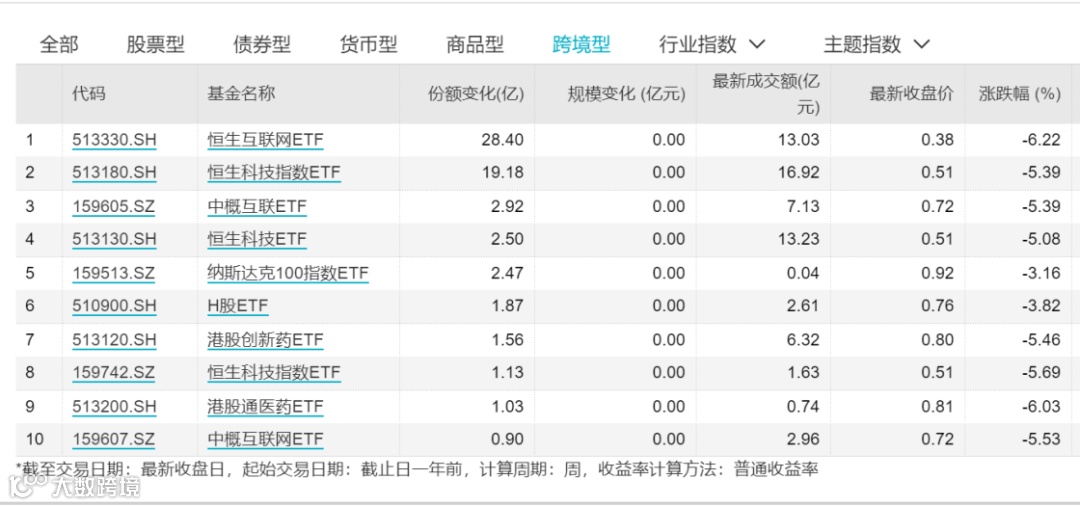1080x506 pixels.
Task: Select the 债券型 tab
Action: (x=262, y=45)
